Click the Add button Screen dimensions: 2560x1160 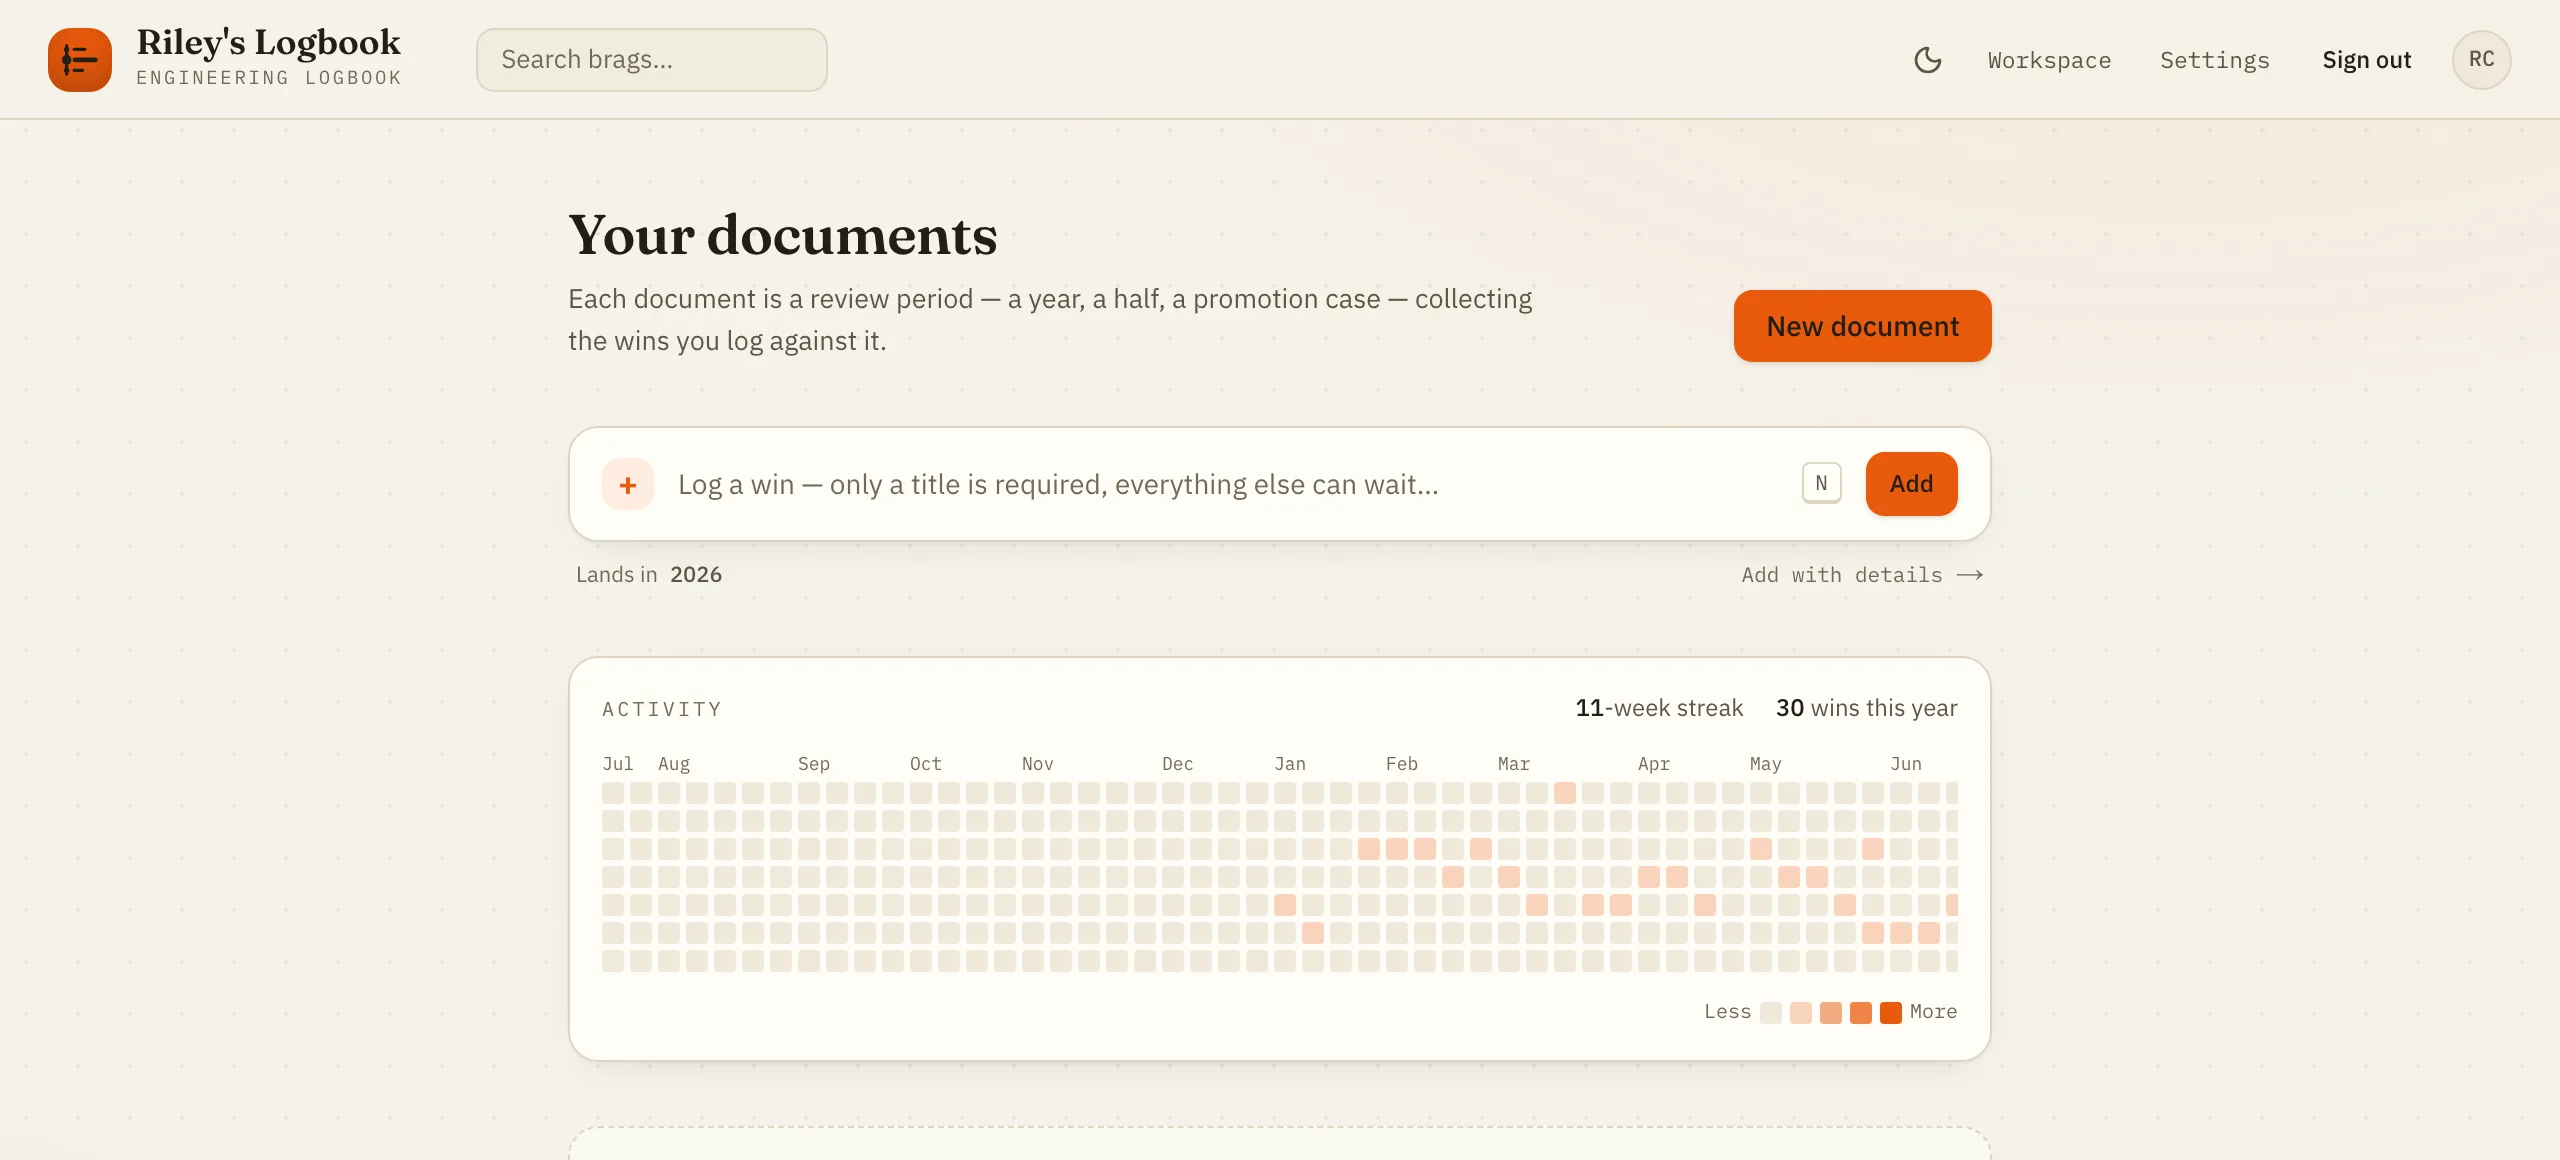[1911, 484]
